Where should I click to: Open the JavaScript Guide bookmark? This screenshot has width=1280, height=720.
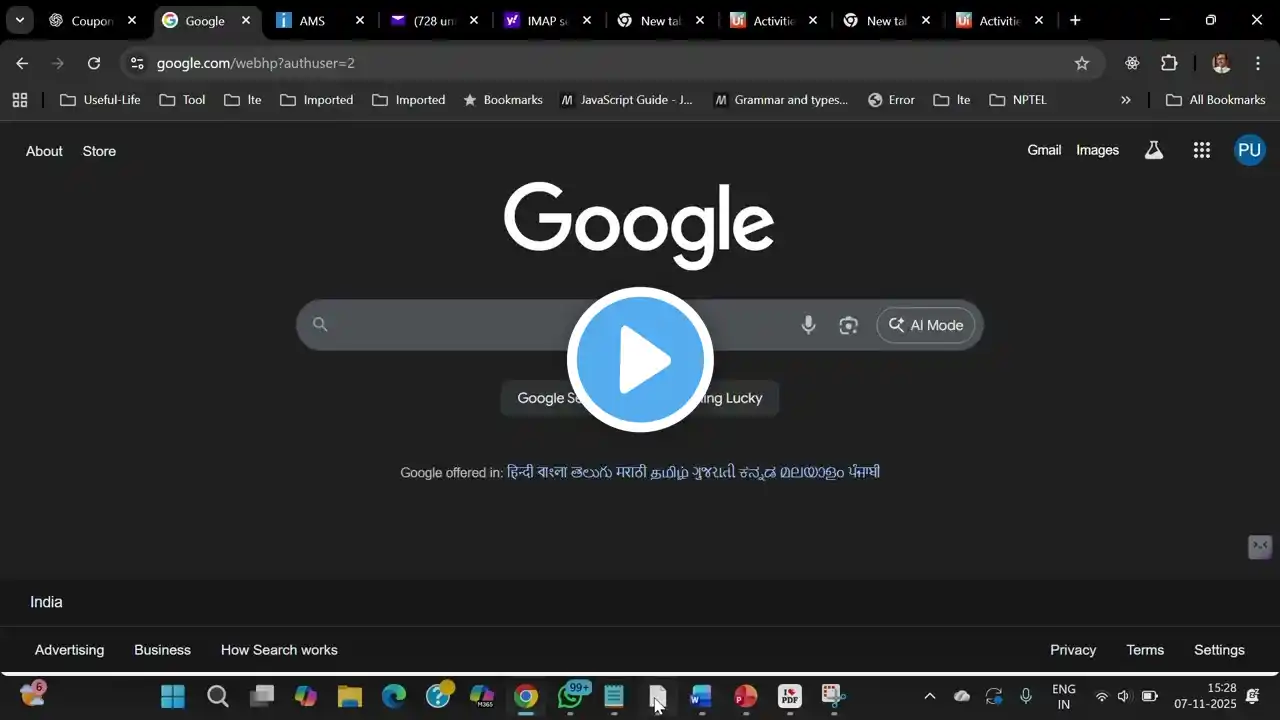point(627,100)
